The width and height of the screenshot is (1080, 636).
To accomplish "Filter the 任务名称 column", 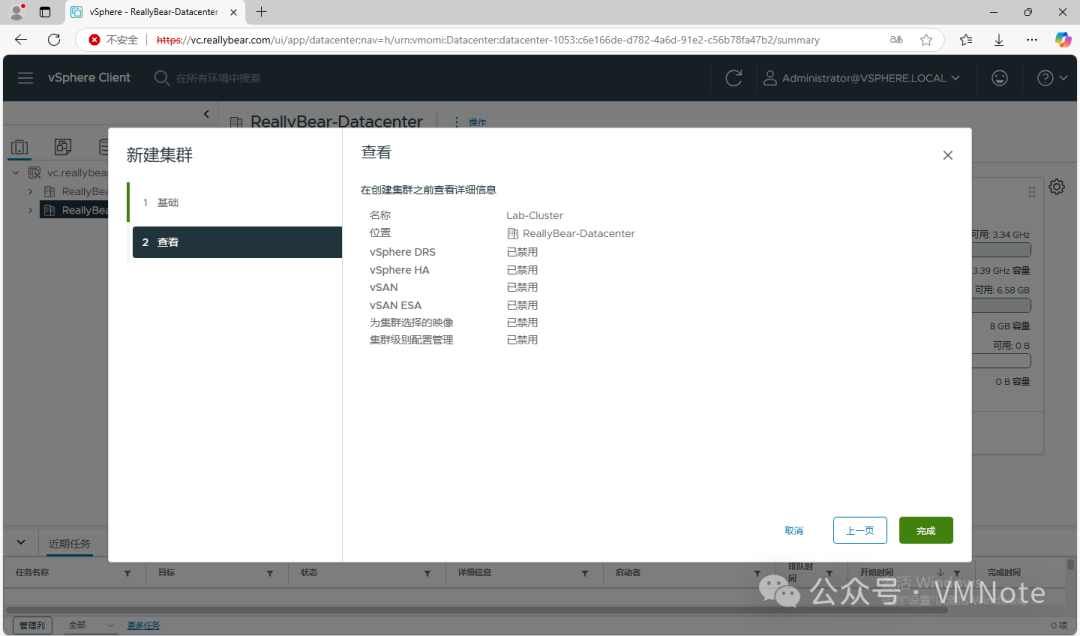I will 127,573.
